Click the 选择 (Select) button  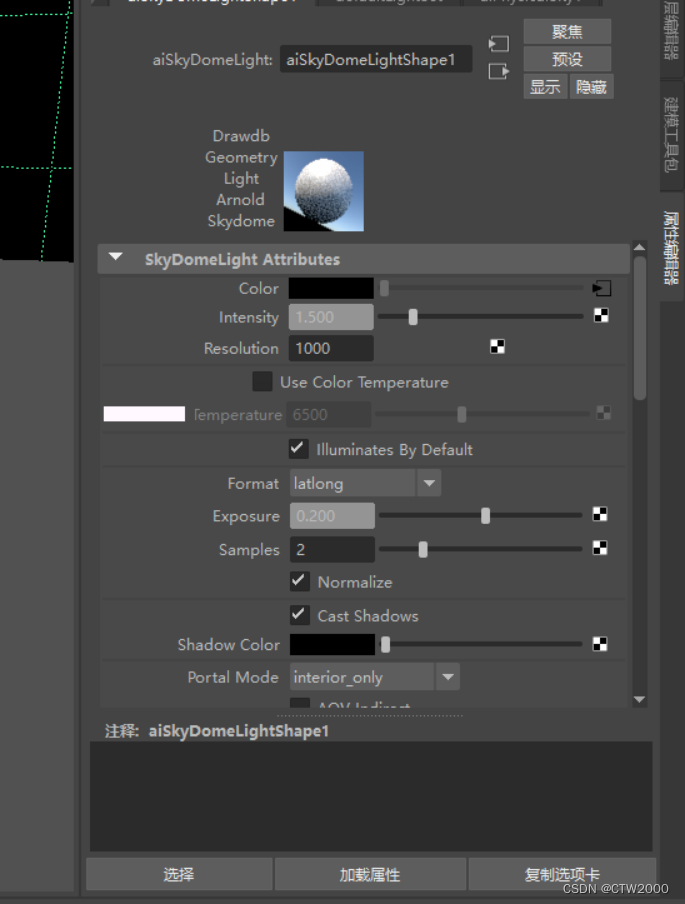click(179, 875)
